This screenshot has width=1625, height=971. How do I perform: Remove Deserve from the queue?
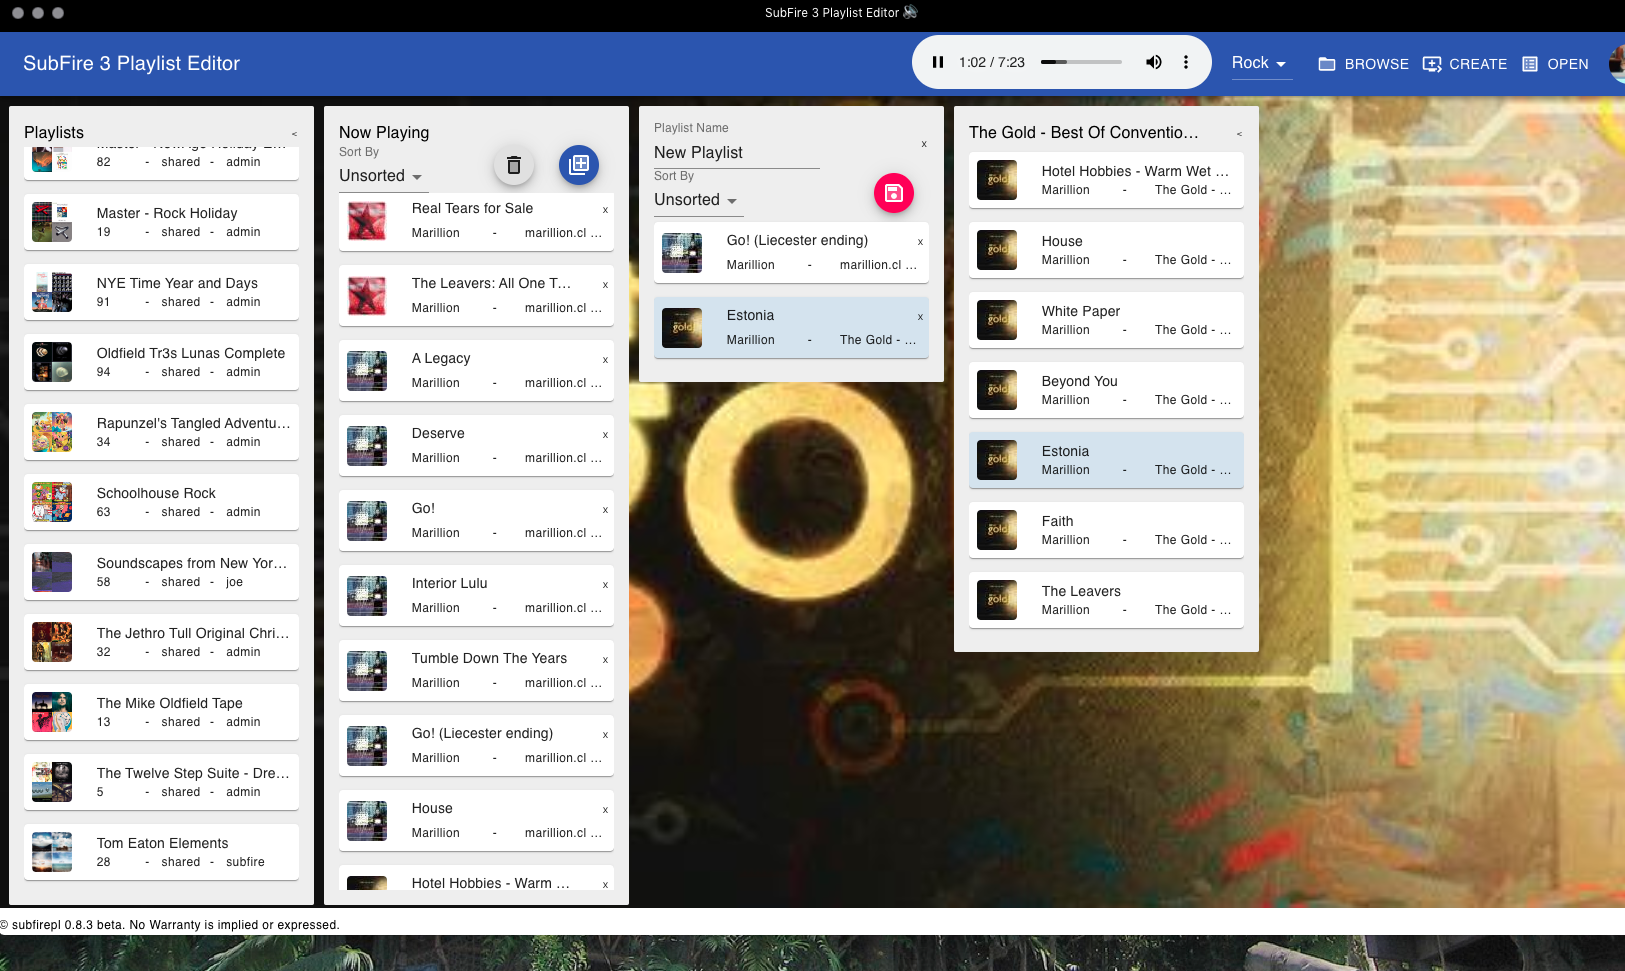[x=605, y=435]
